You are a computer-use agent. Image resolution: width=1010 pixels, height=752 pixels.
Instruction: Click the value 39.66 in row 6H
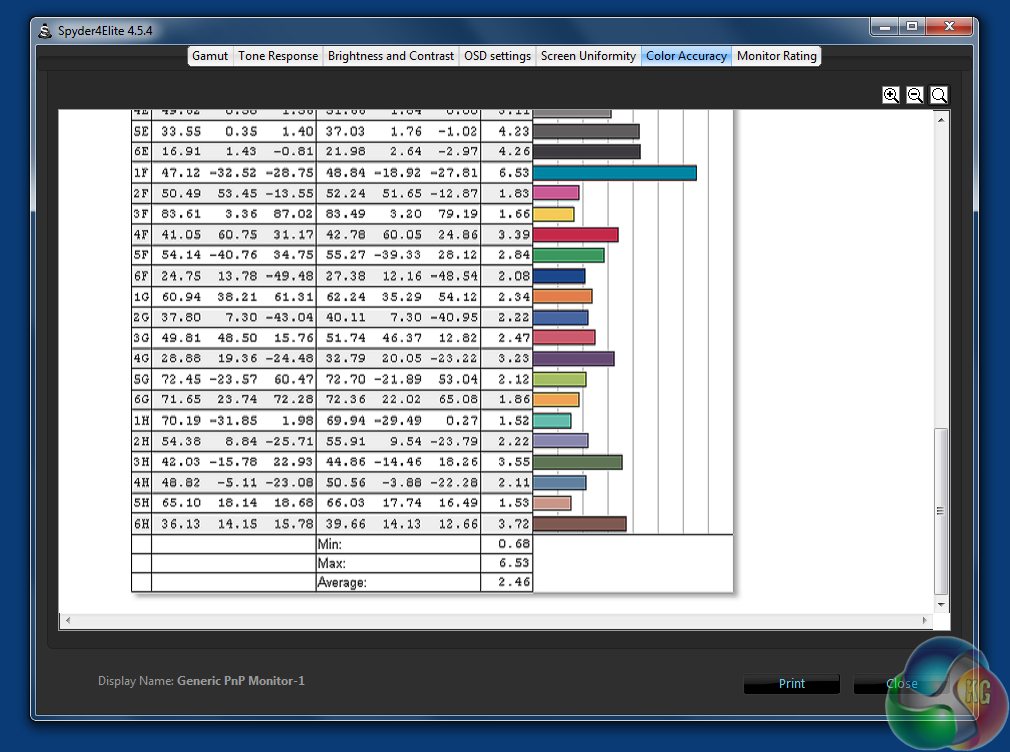pos(345,524)
